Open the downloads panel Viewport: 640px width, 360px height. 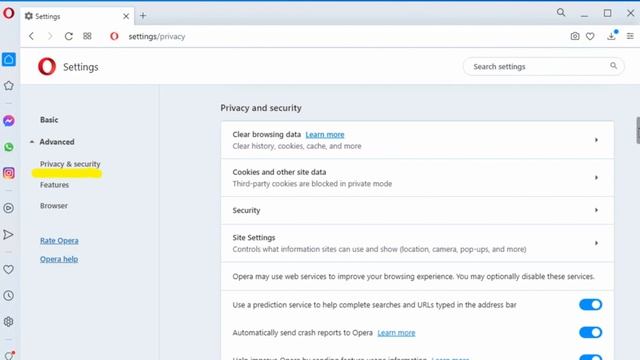tap(611, 36)
